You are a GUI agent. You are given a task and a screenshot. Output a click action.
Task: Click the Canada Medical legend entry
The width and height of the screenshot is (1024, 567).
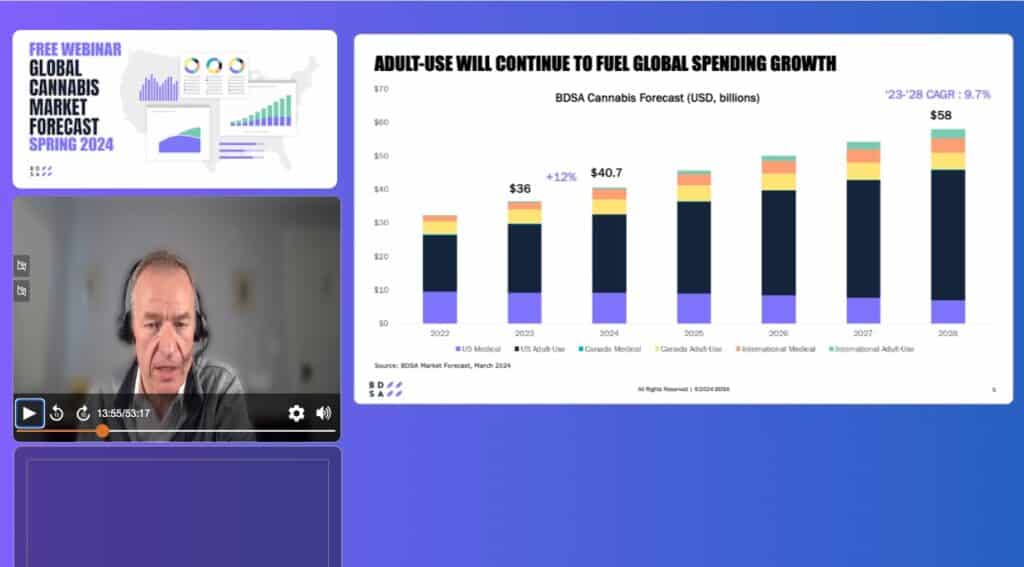610,349
